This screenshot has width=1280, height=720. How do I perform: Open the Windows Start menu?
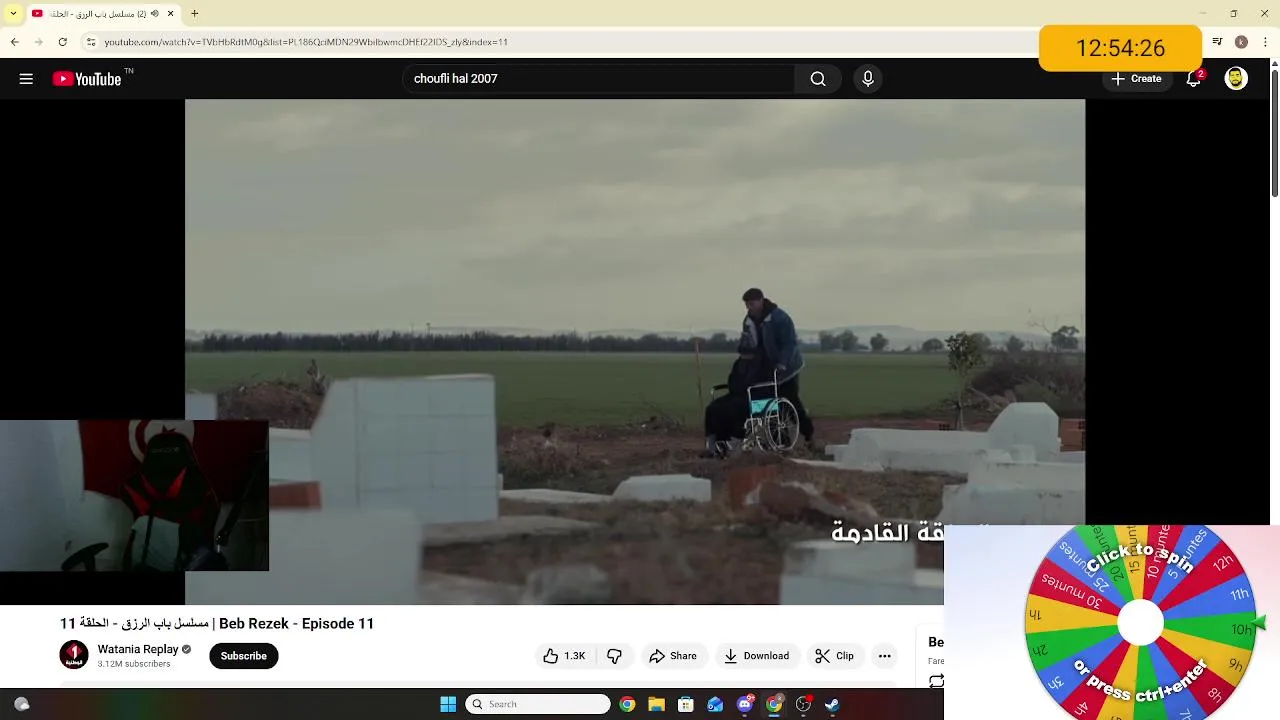[x=448, y=704]
